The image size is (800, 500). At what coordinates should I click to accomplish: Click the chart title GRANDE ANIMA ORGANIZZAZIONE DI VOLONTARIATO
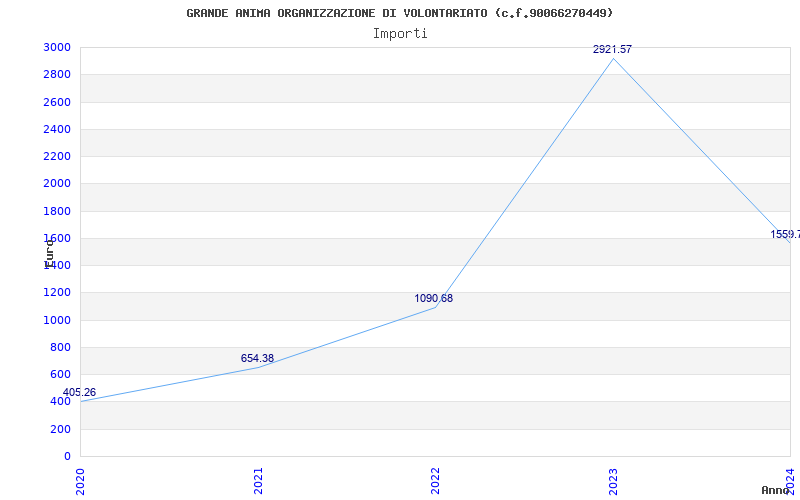(399, 13)
